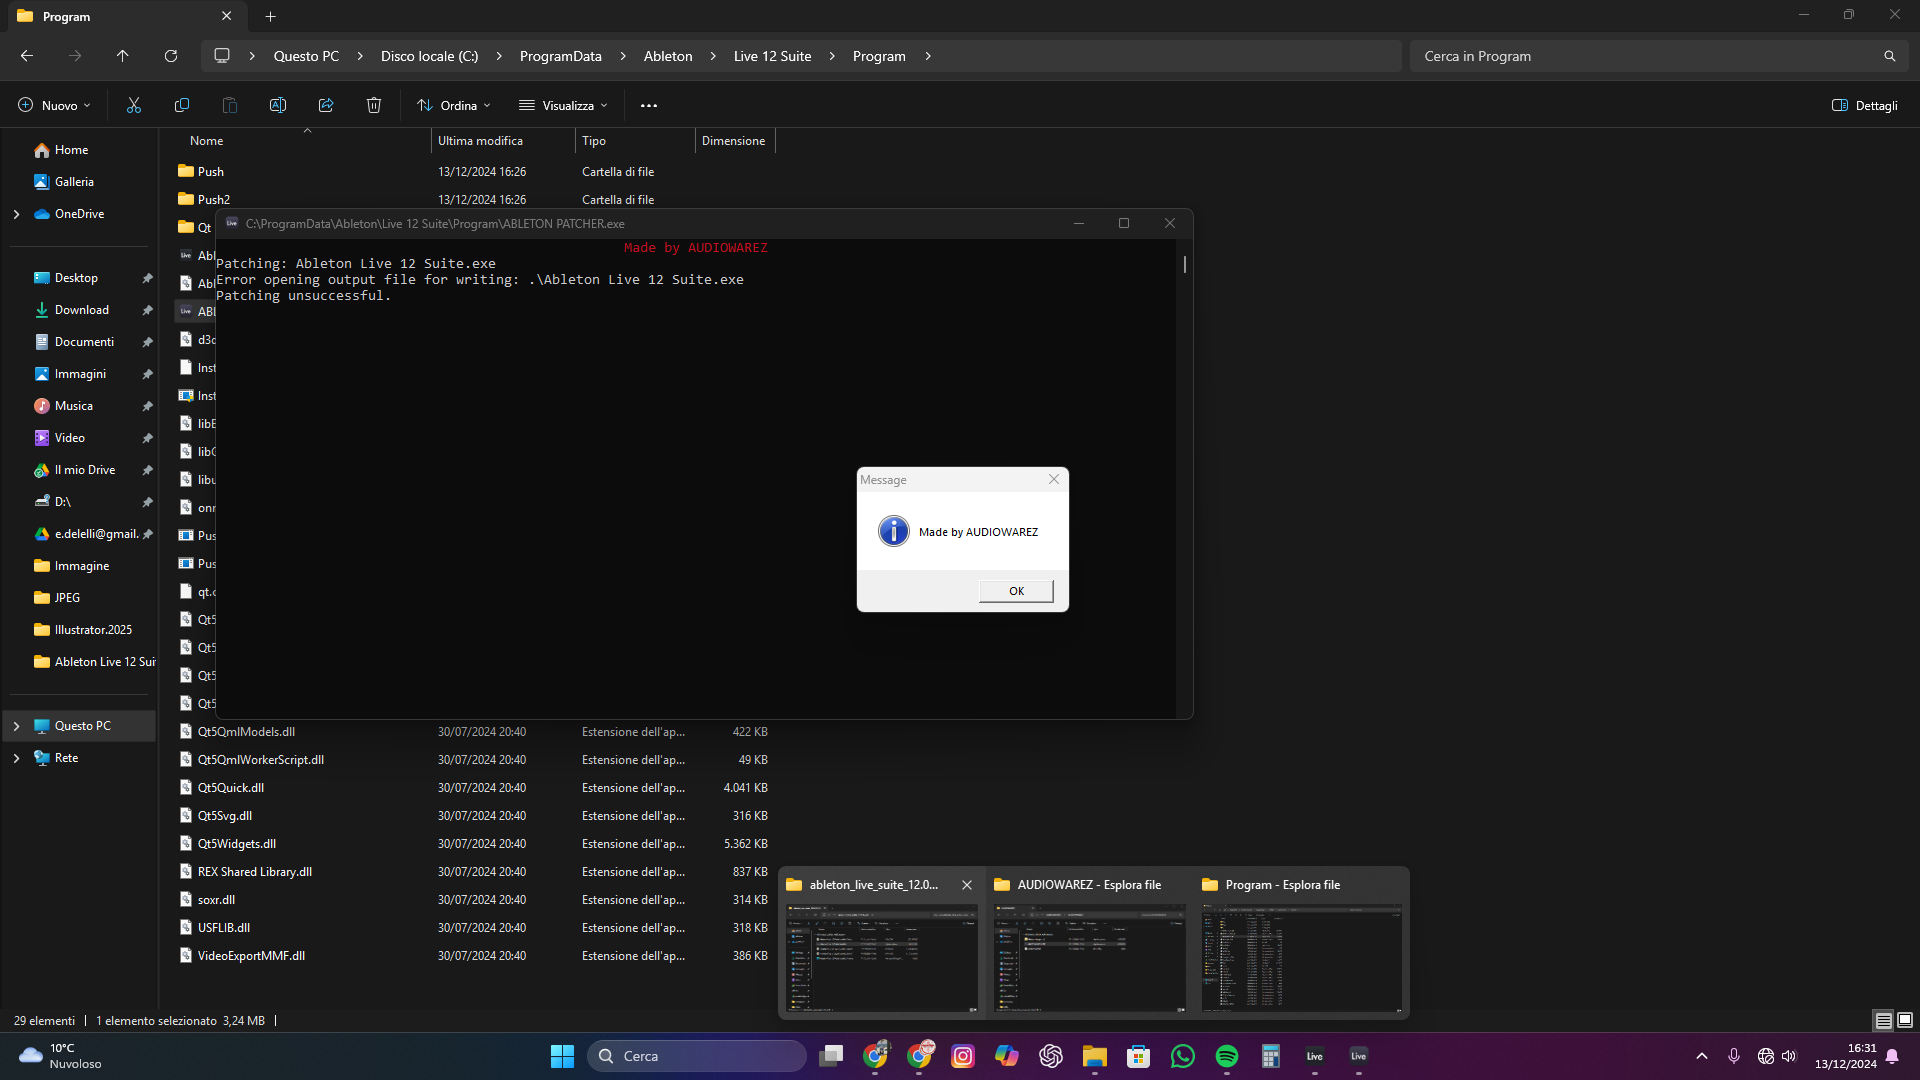Screen dimensions: 1920x1080
Task: Expand the Questo PC tree node
Action: (16, 726)
